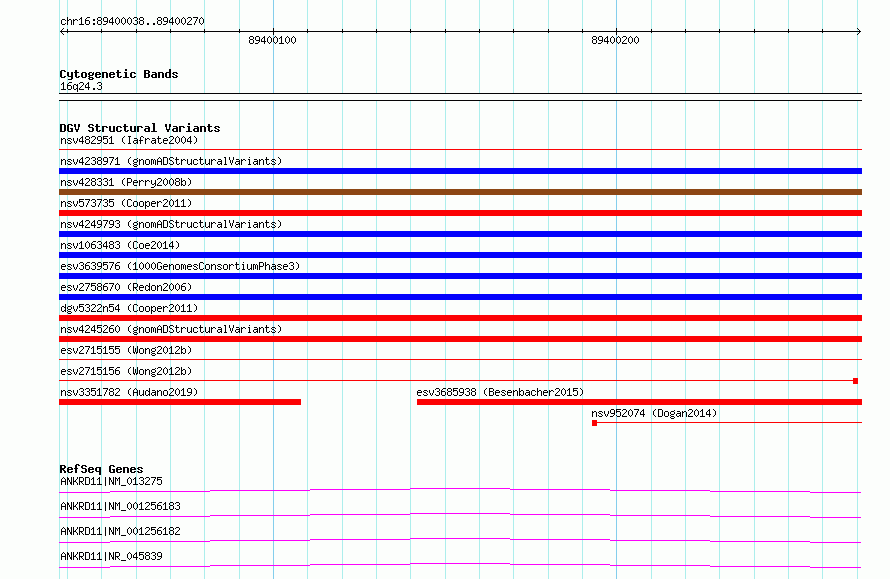Click the blue bar under esv3639576
This screenshot has width=890, height=579.
pyautogui.click(x=460, y=276)
